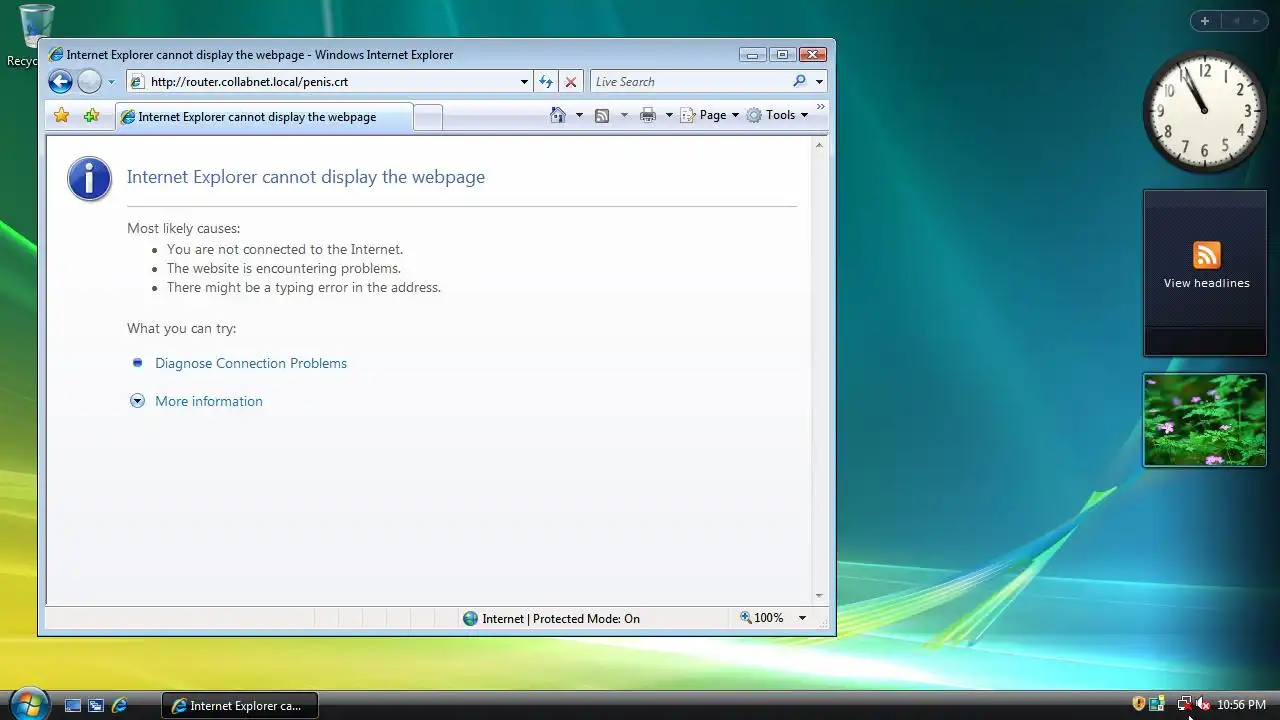Expand the Home button dropdown arrow
Image resolution: width=1280 pixels, height=720 pixels.
[579, 115]
